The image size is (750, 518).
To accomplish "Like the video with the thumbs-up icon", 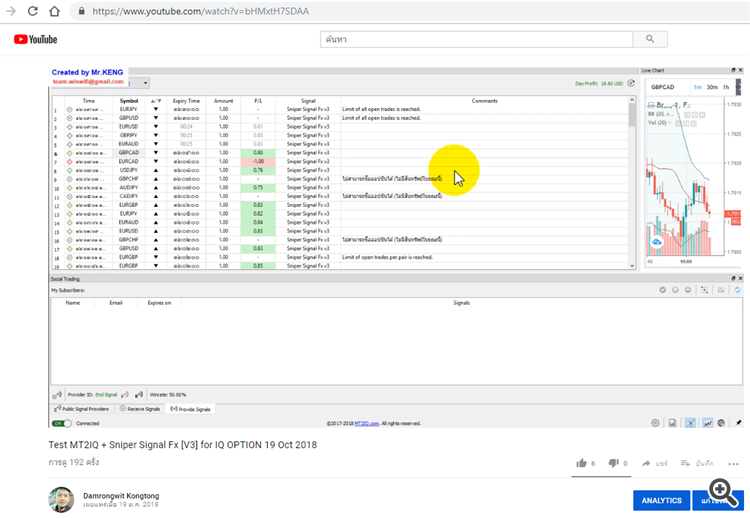I will (x=582, y=463).
